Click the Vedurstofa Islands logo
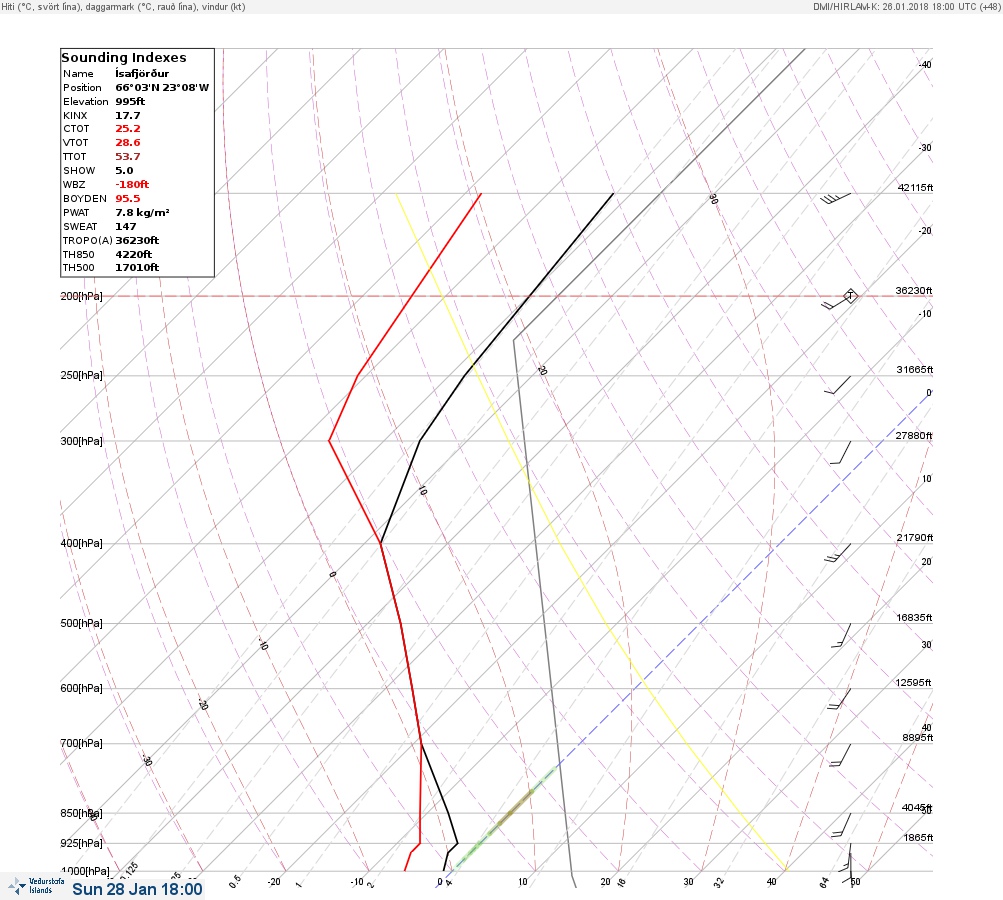Image resolution: width=1003 pixels, height=900 pixels. coord(36,886)
